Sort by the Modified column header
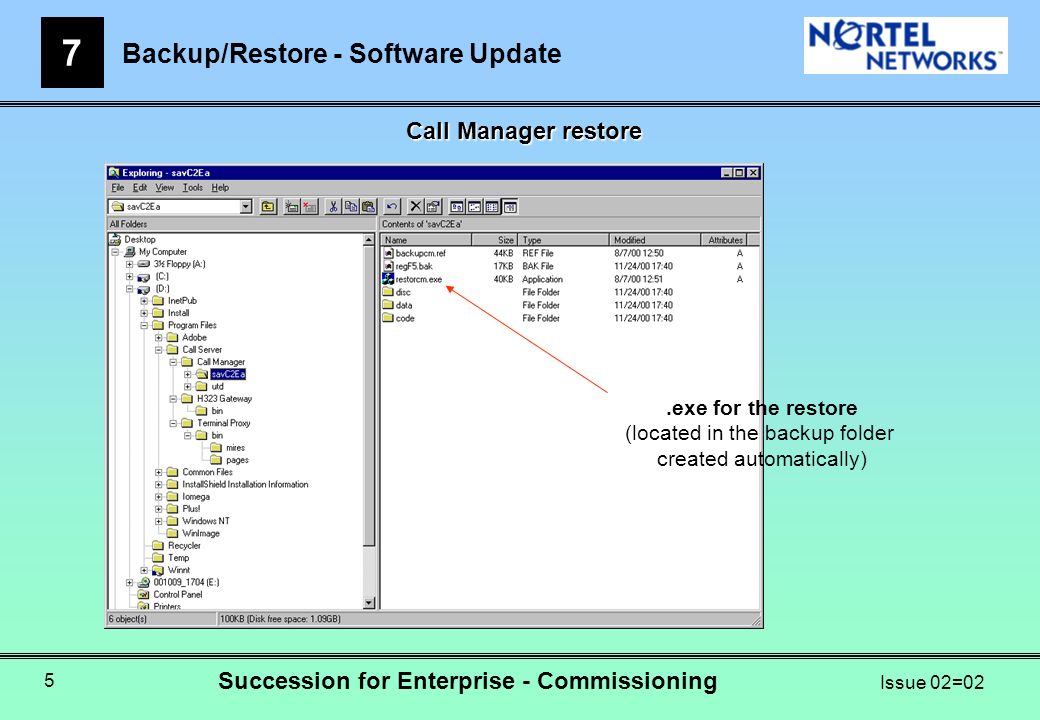1040x720 pixels. [655, 240]
